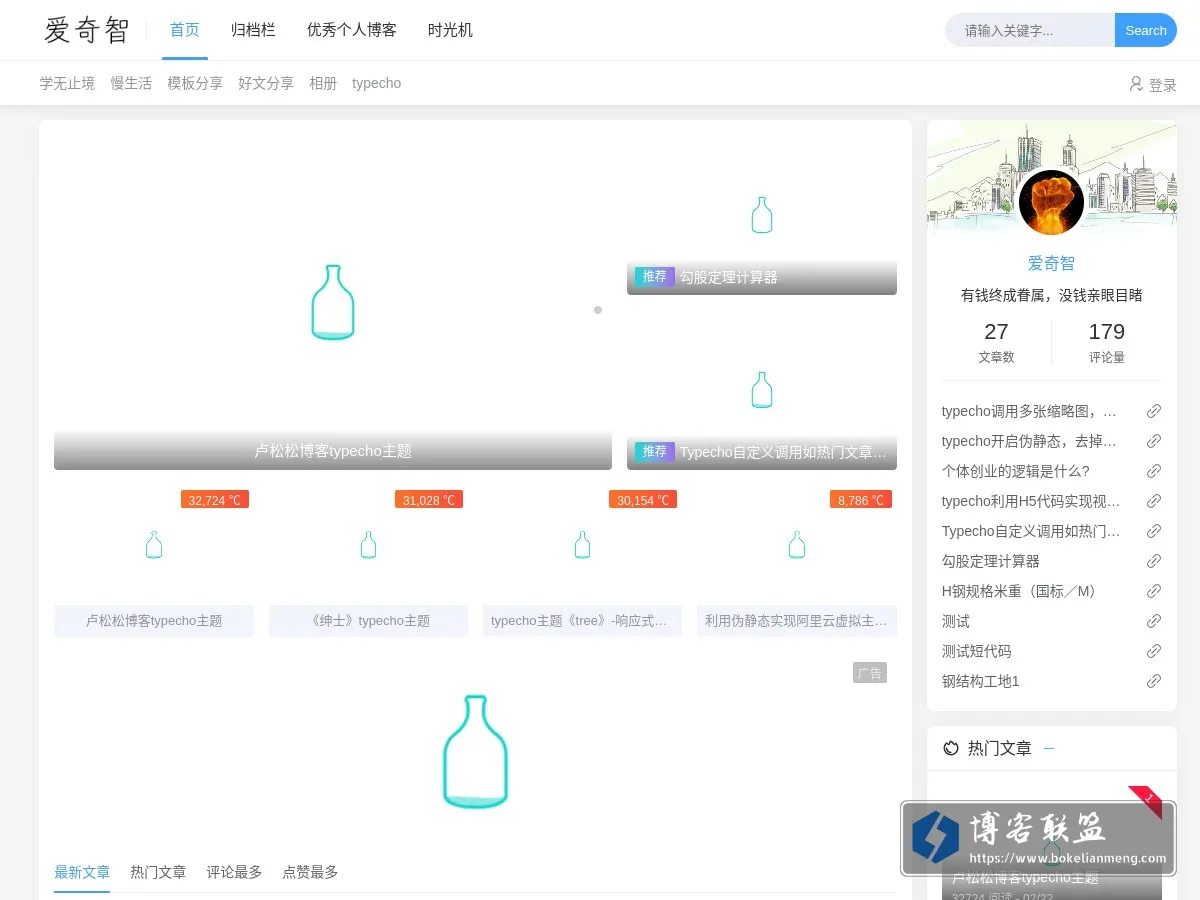The height and width of the screenshot is (900, 1200).
Task: Click the 27 文章数 counter
Action: coord(996,342)
